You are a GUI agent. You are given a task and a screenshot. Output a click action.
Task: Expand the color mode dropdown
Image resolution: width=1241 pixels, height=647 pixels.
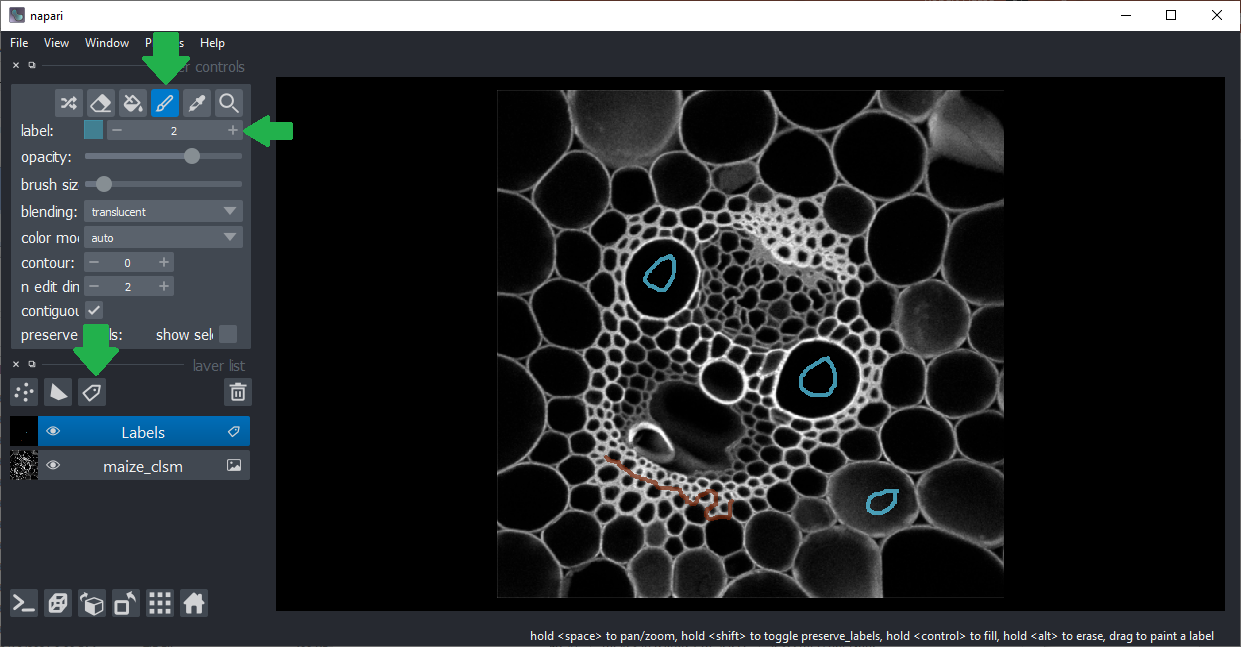click(164, 238)
